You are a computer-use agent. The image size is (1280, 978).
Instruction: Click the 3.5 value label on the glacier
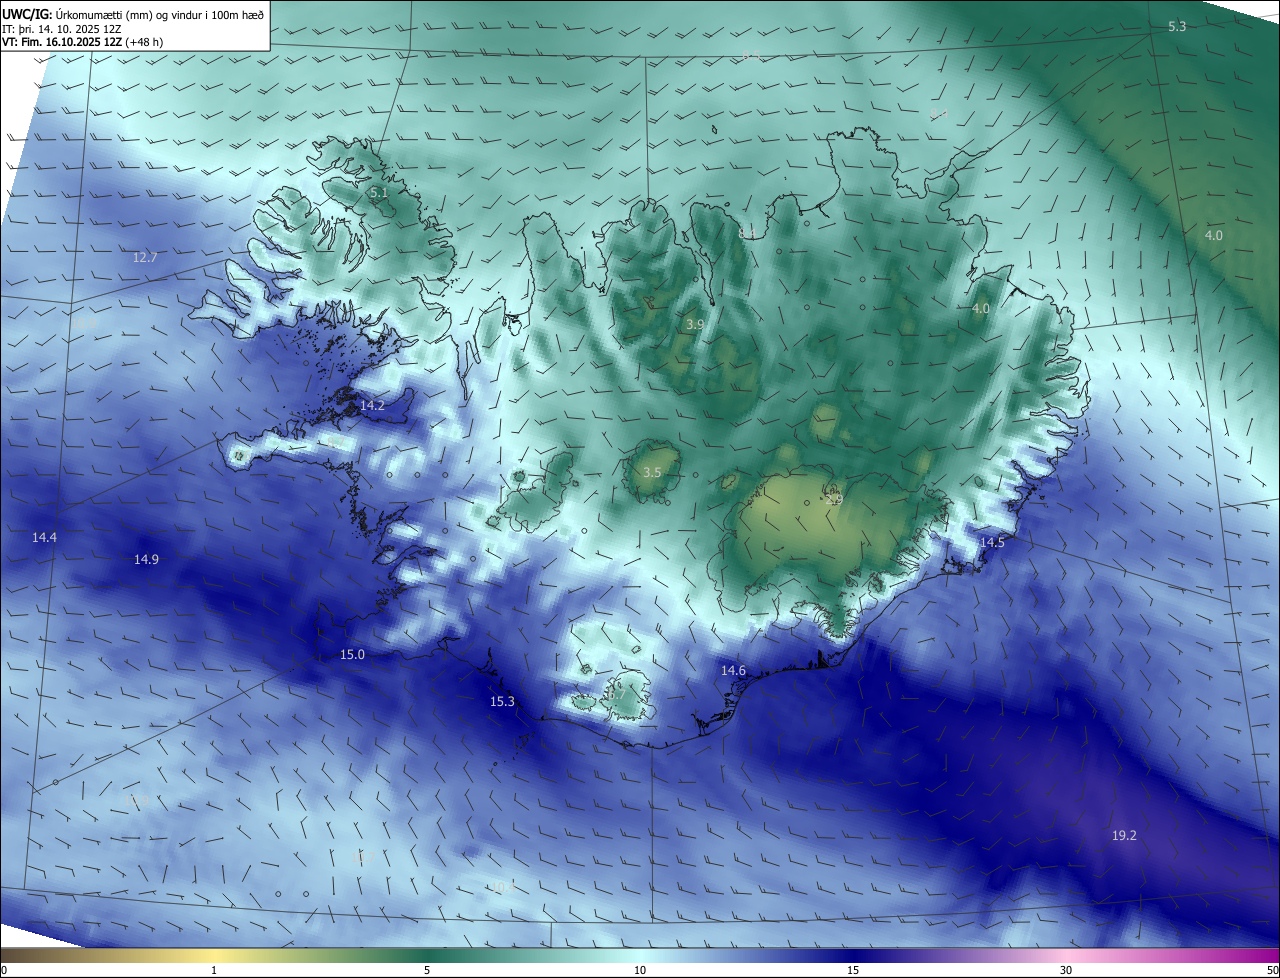(x=652, y=472)
